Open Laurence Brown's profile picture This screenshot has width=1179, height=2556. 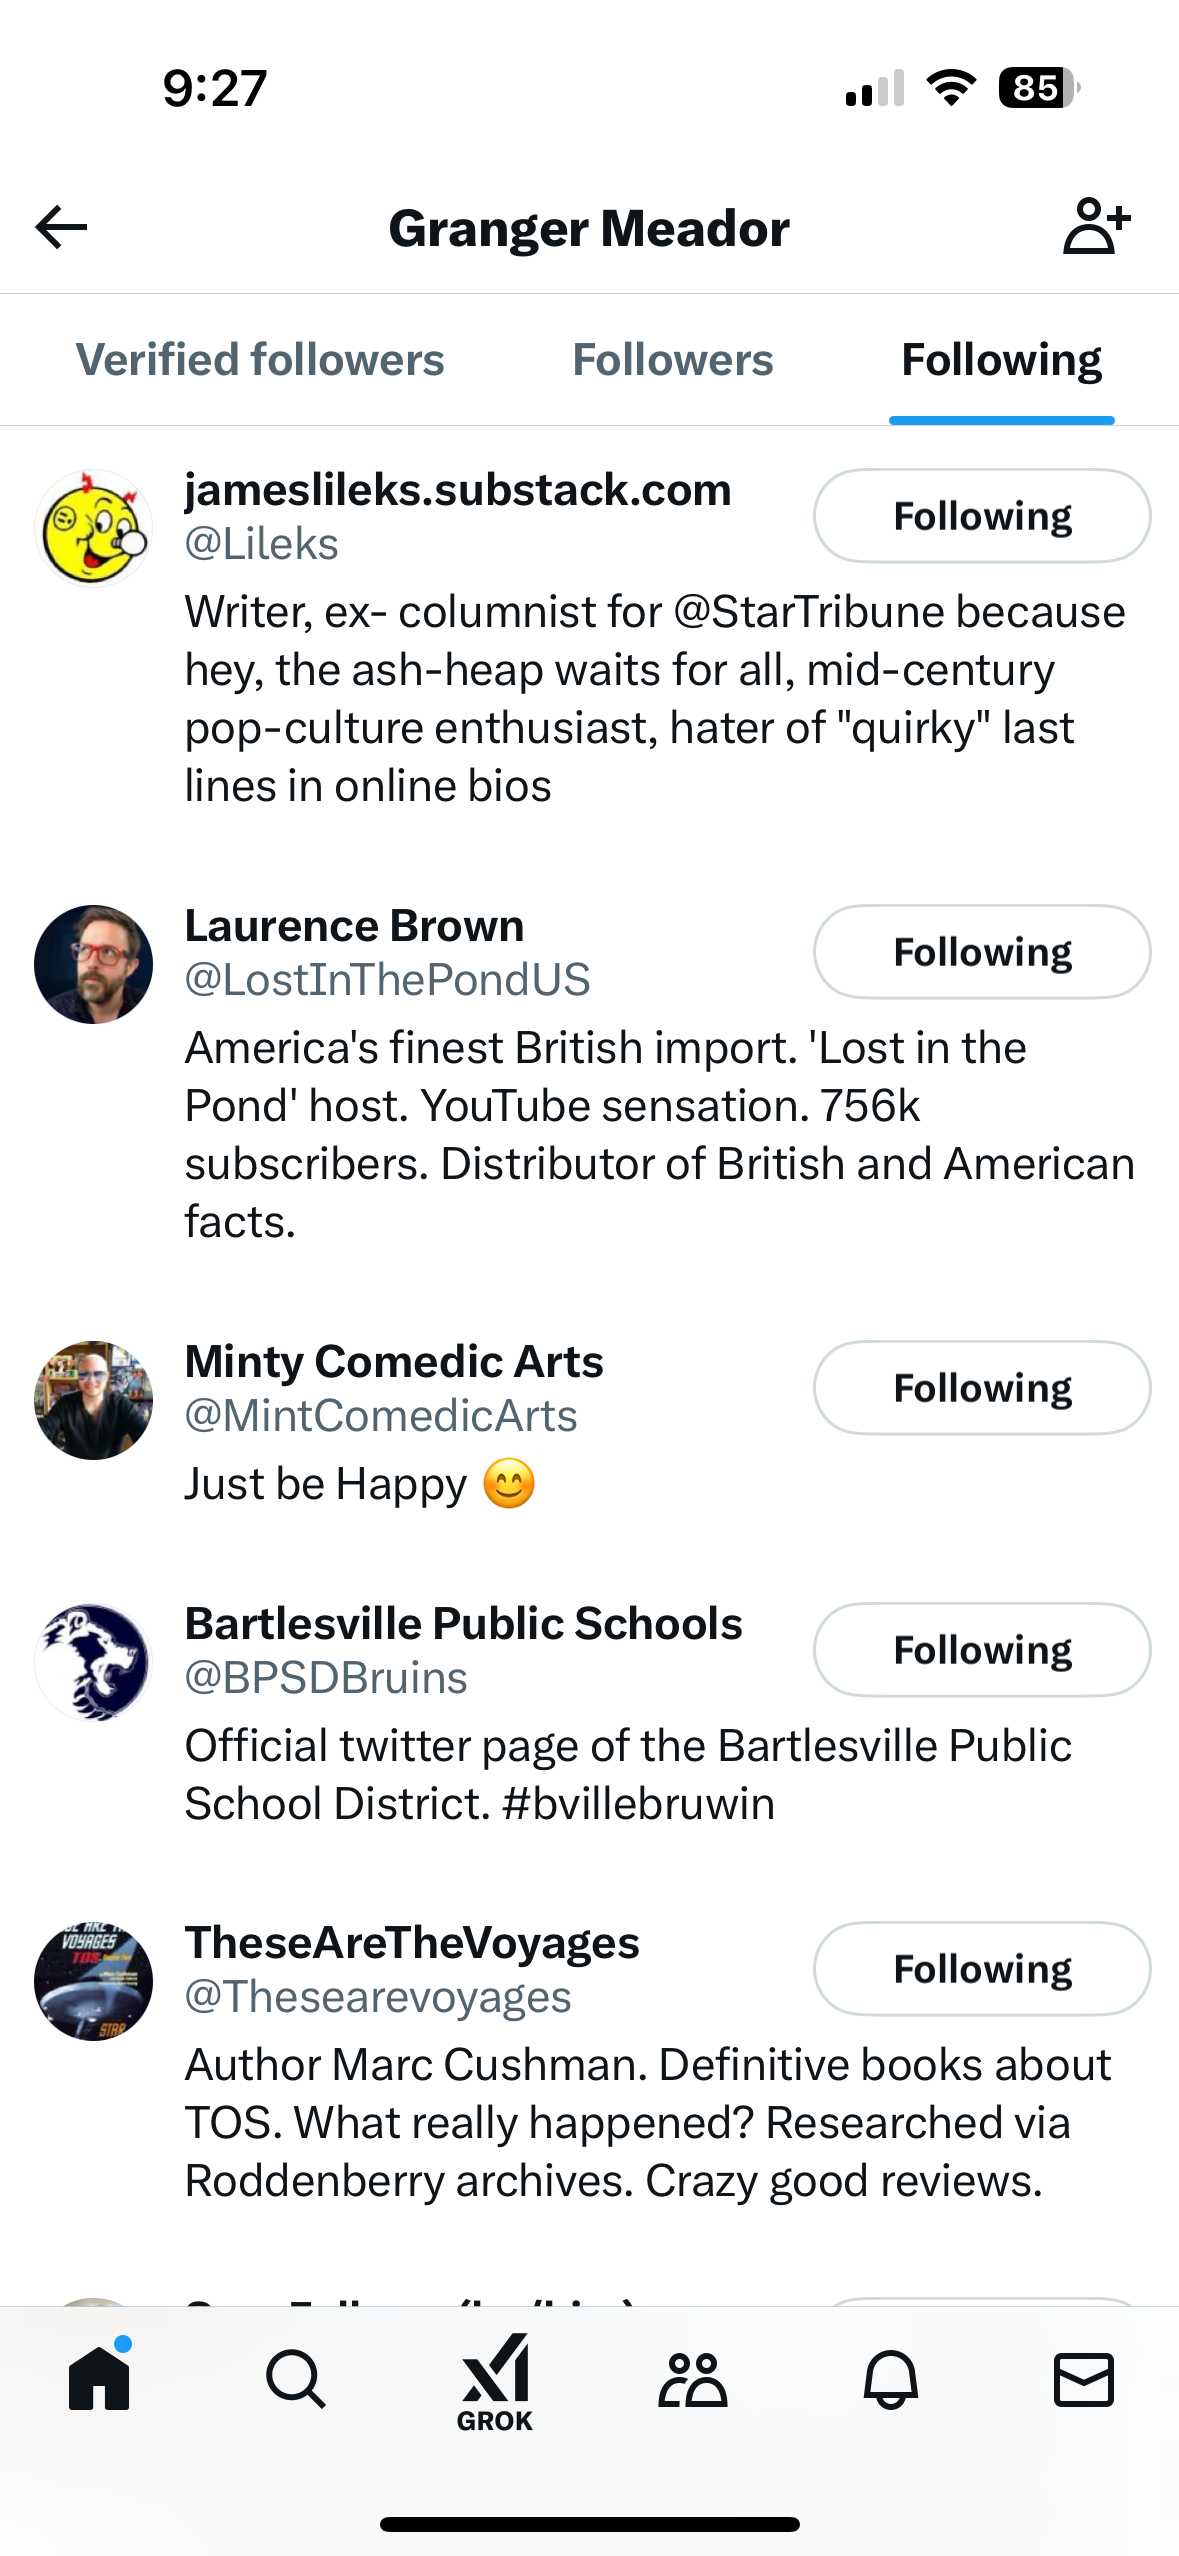[x=94, y=964]
